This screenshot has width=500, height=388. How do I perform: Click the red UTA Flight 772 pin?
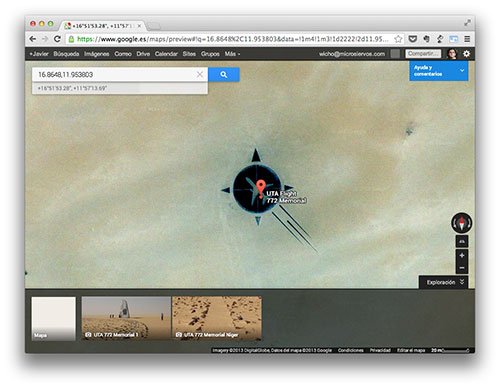[x=261, y=188]
